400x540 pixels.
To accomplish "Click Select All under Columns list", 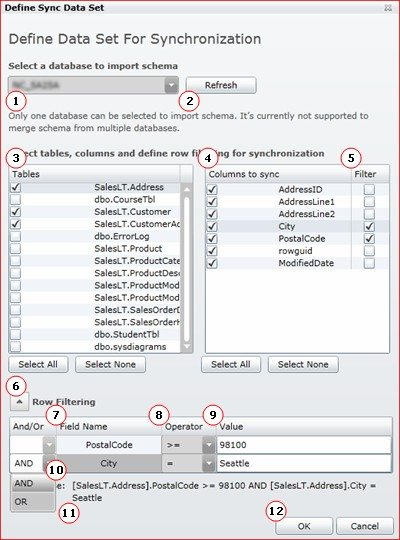I will 231,364.
